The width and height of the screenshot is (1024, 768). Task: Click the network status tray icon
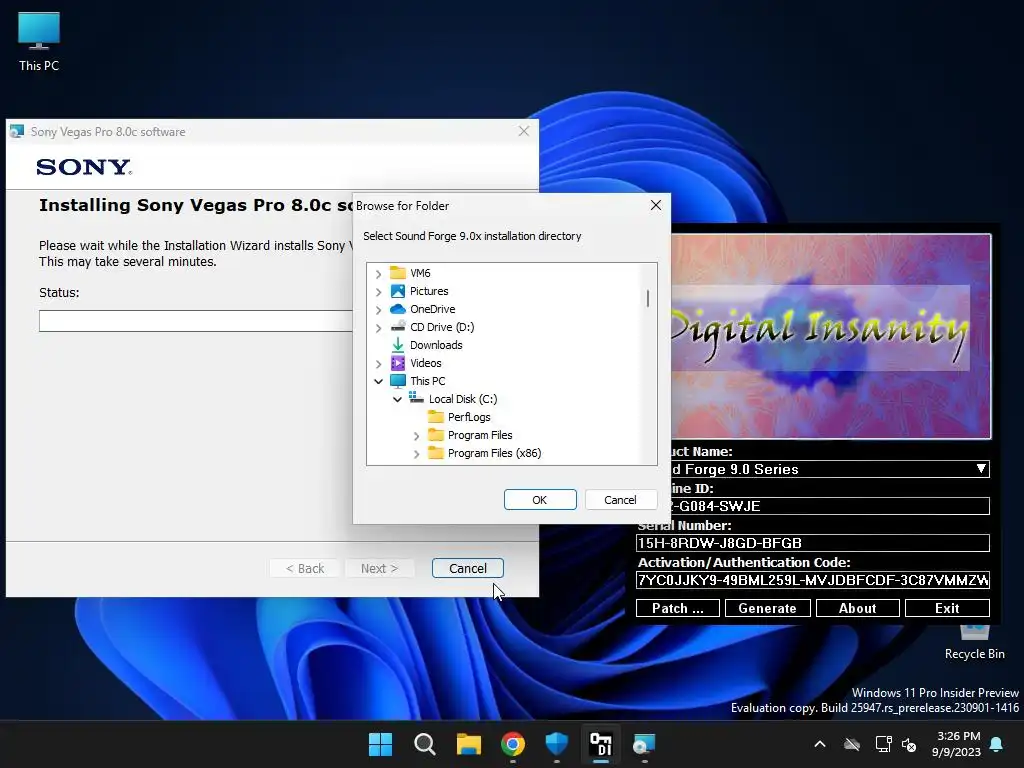pyautogui.click(x=883, y=744)
